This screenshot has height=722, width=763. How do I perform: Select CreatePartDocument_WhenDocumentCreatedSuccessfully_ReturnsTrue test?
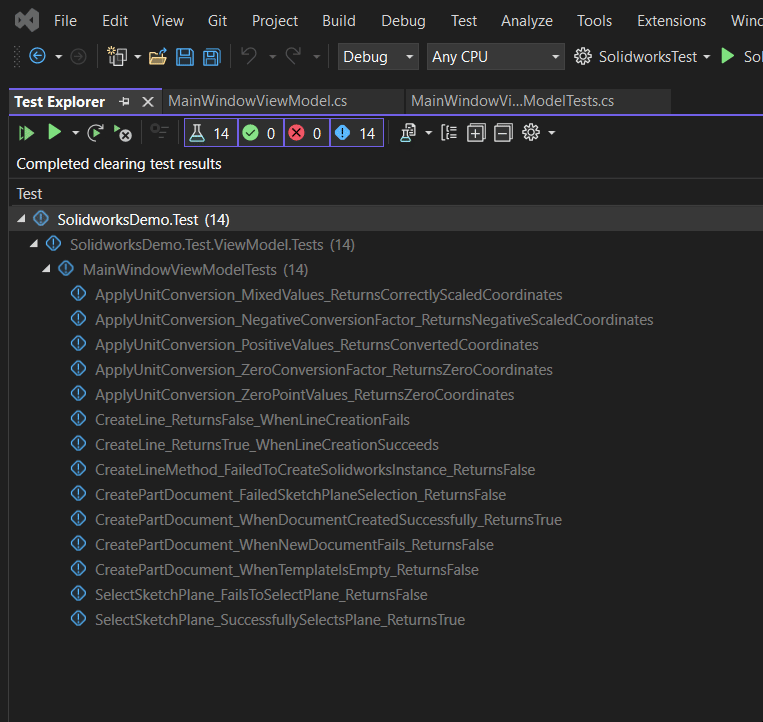pyautogui.click(x=328, y=520)
